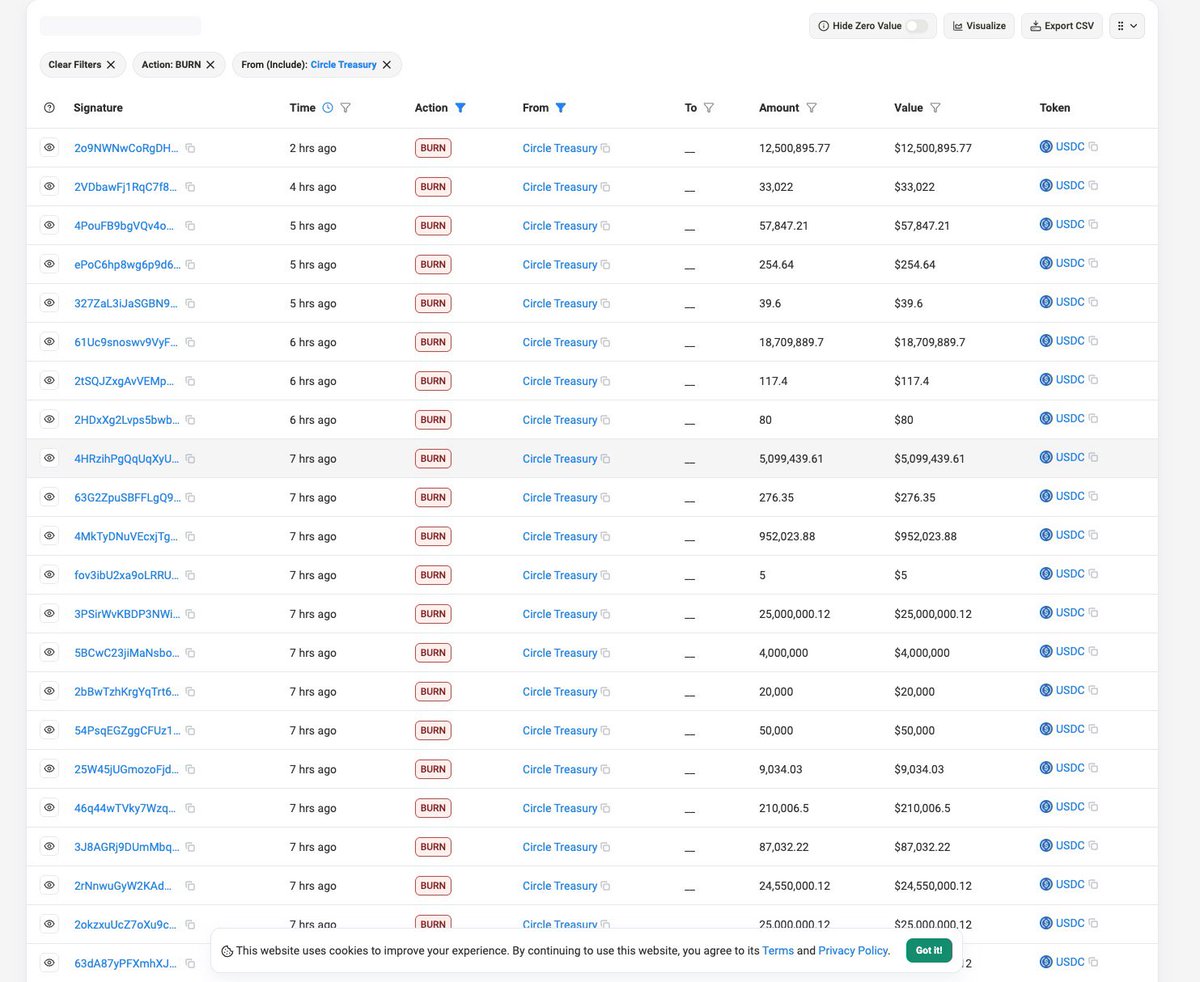
Task: Copy signature 2VDbawFj1RqC7f8
Action: point(190,187)
